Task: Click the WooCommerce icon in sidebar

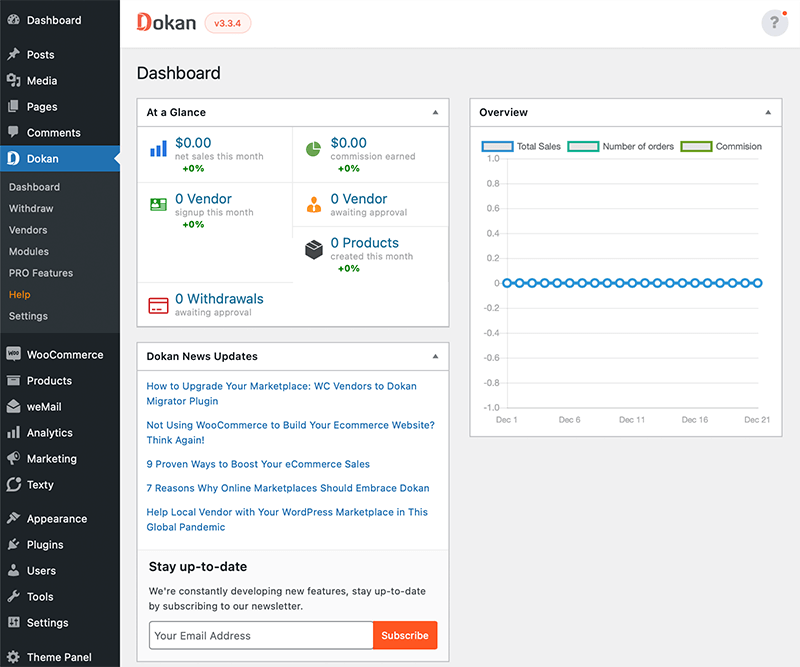Action: pos(13,354)
